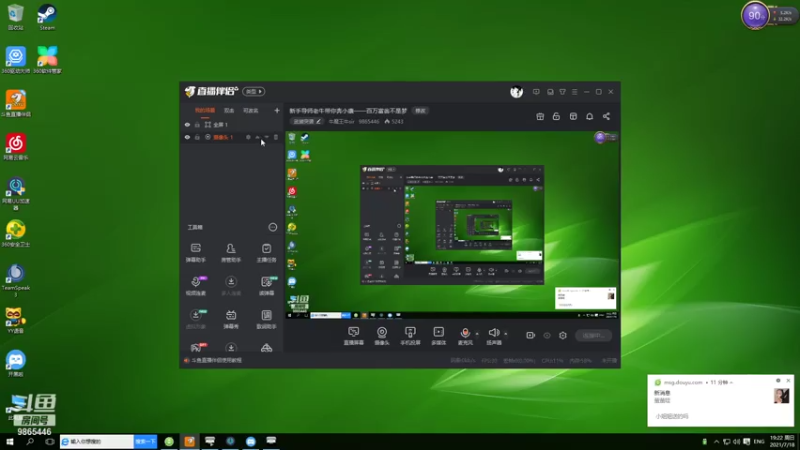Add a screen capture source from bottom bar

click(x=354, y=336)
